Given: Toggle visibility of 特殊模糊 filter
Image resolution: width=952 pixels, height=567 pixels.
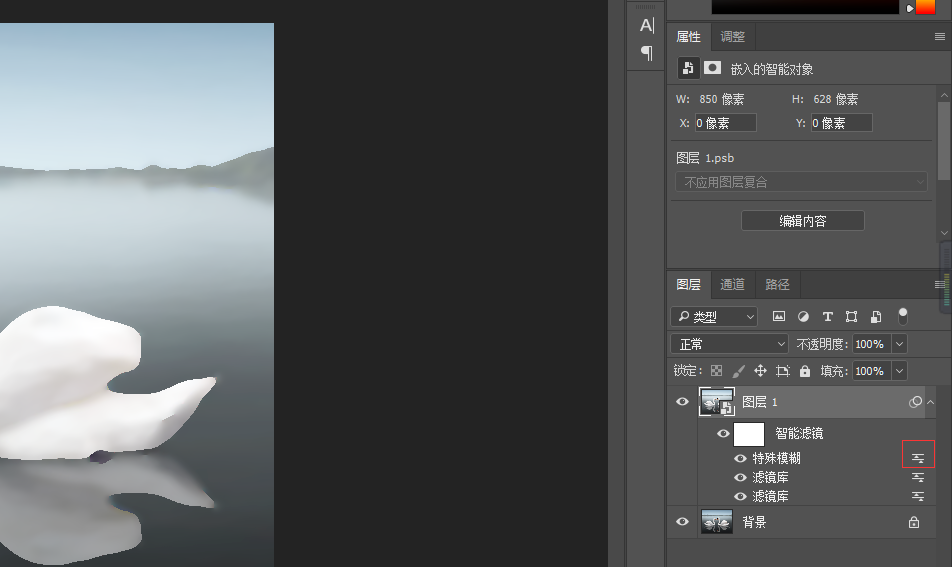Looking at the screenshot, I should (x=740, y=458).
